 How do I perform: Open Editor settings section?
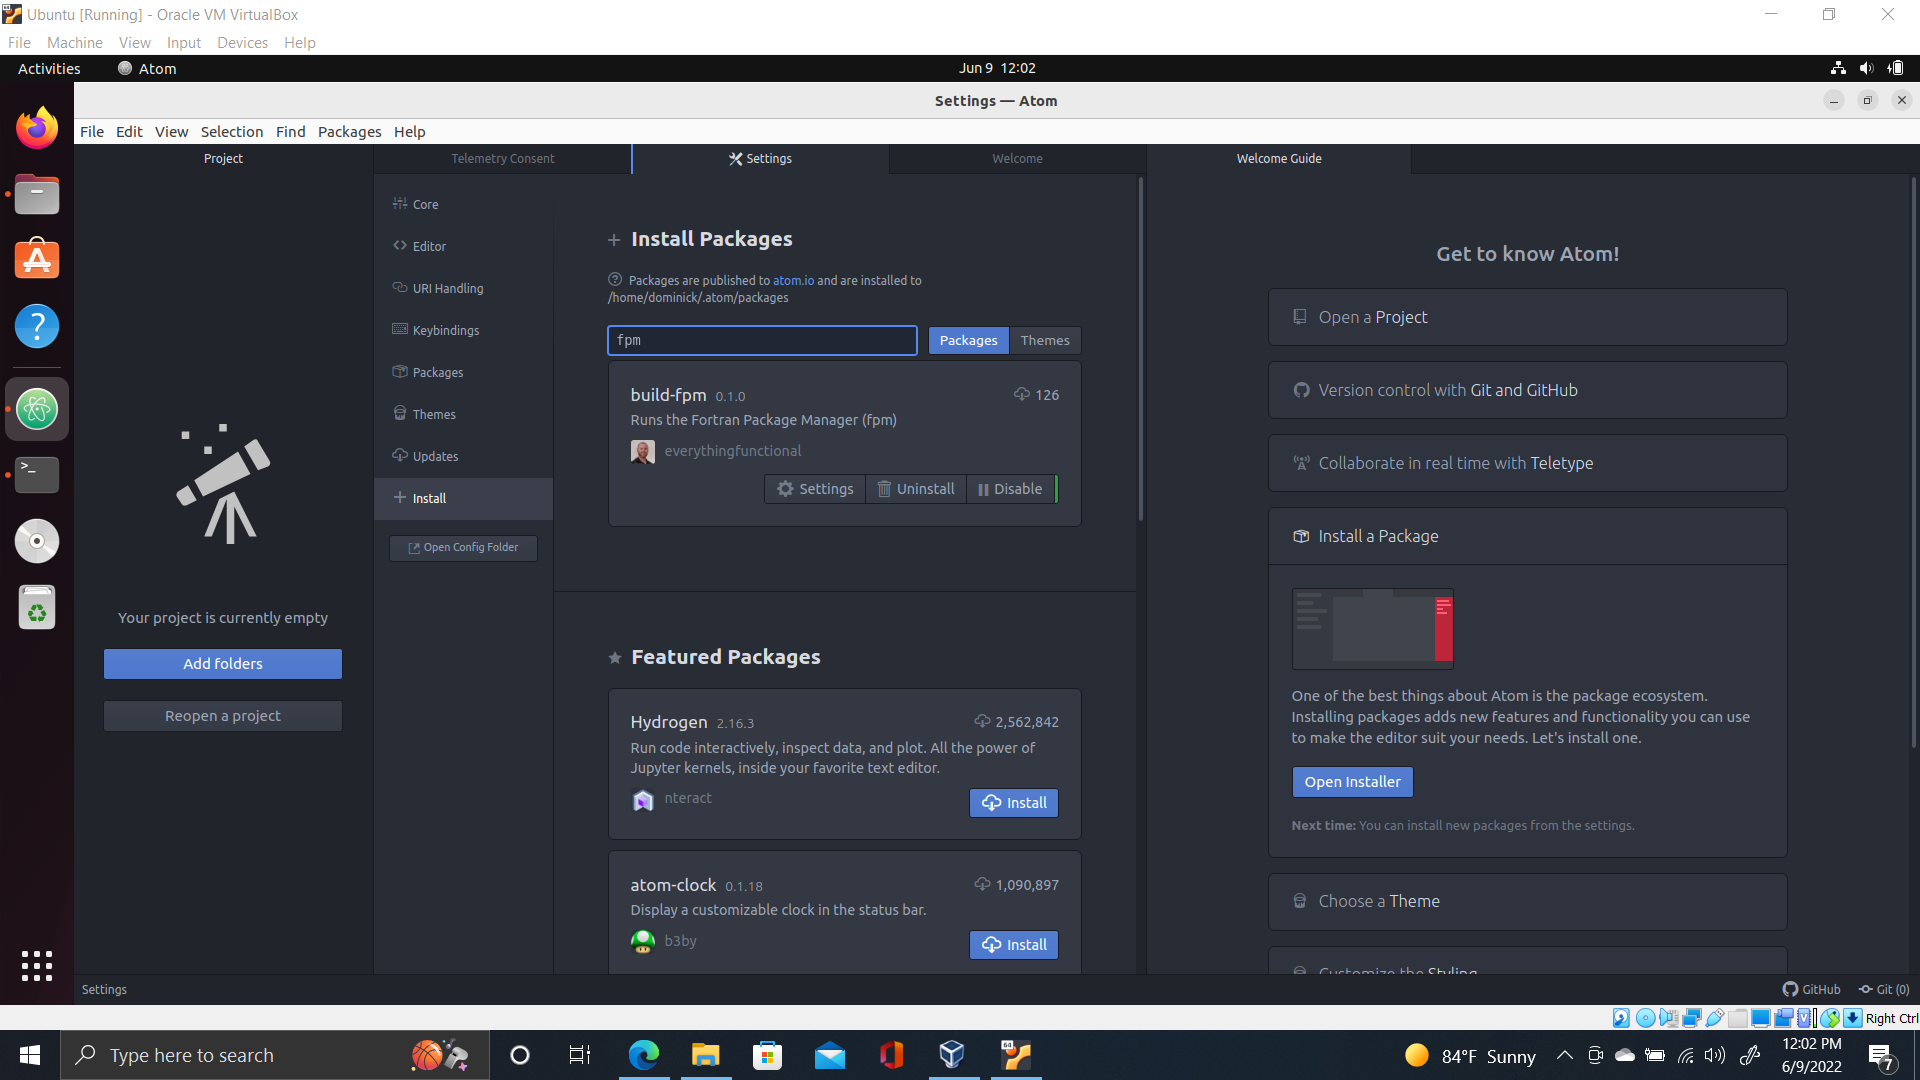pos(464,246)
